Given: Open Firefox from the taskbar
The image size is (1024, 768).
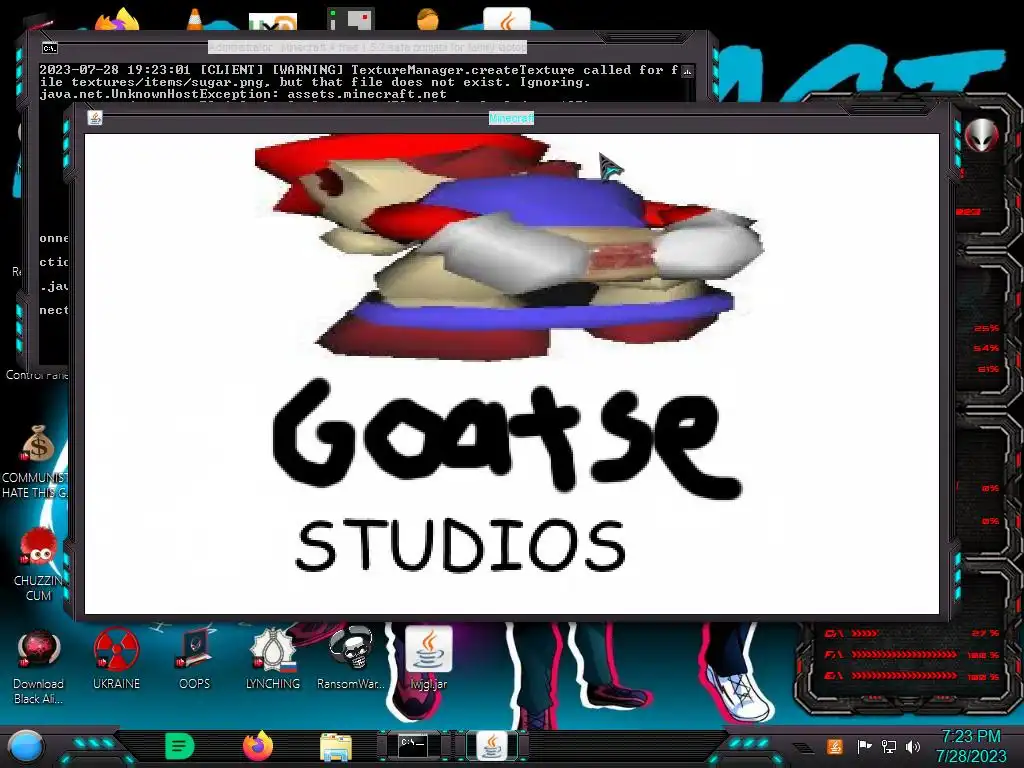Looking at the screenshot, I should coord(257,746).
